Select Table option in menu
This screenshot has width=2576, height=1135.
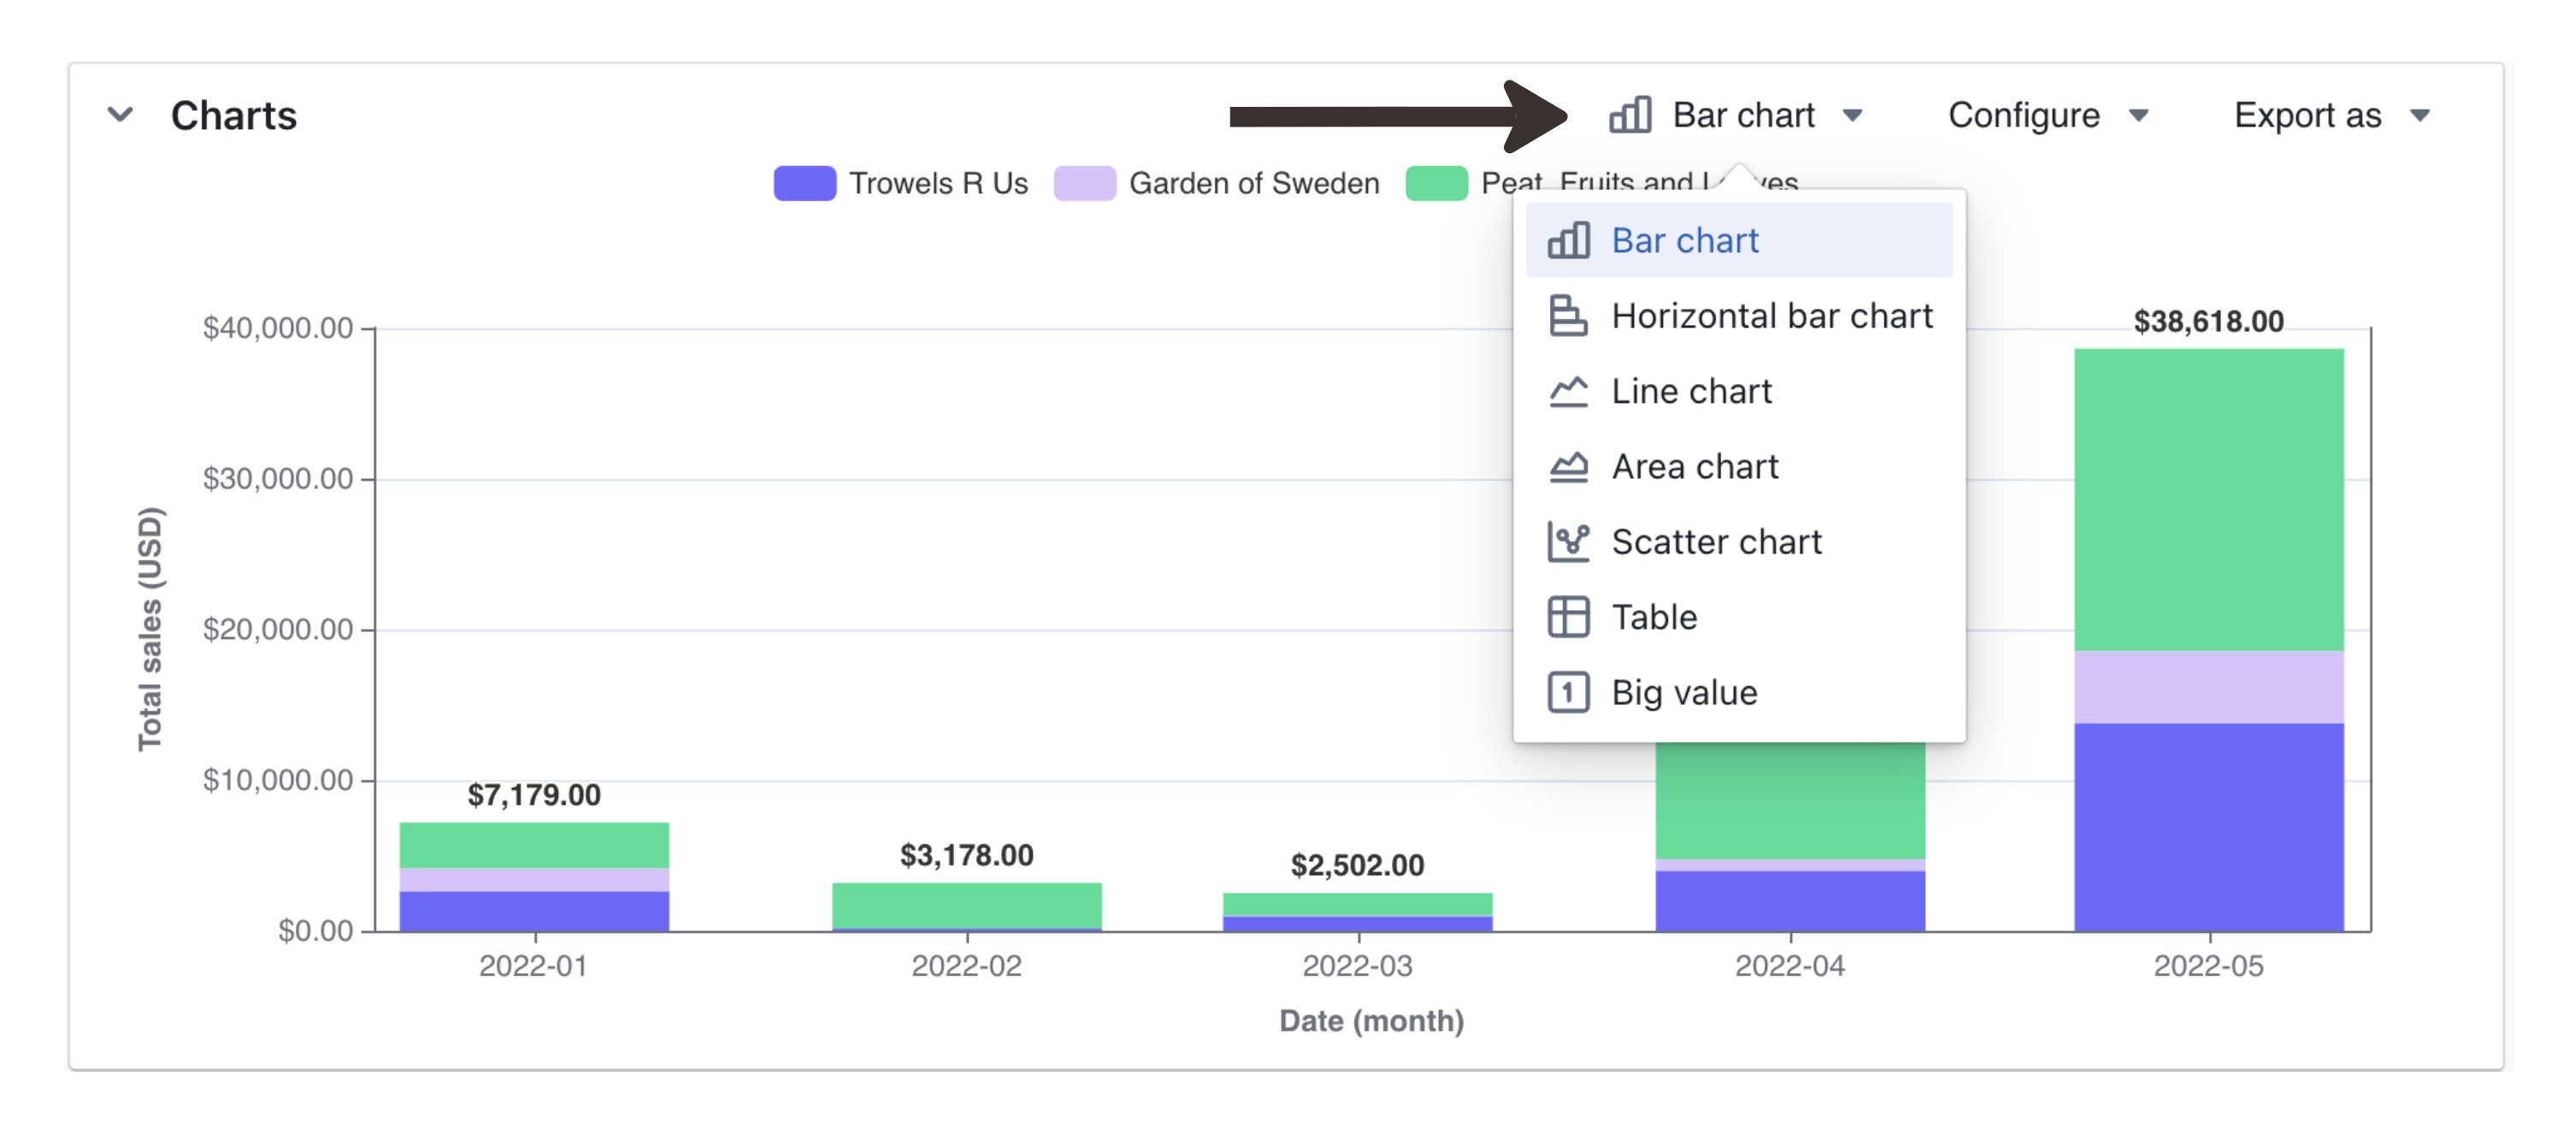[x=1739, y=617]
